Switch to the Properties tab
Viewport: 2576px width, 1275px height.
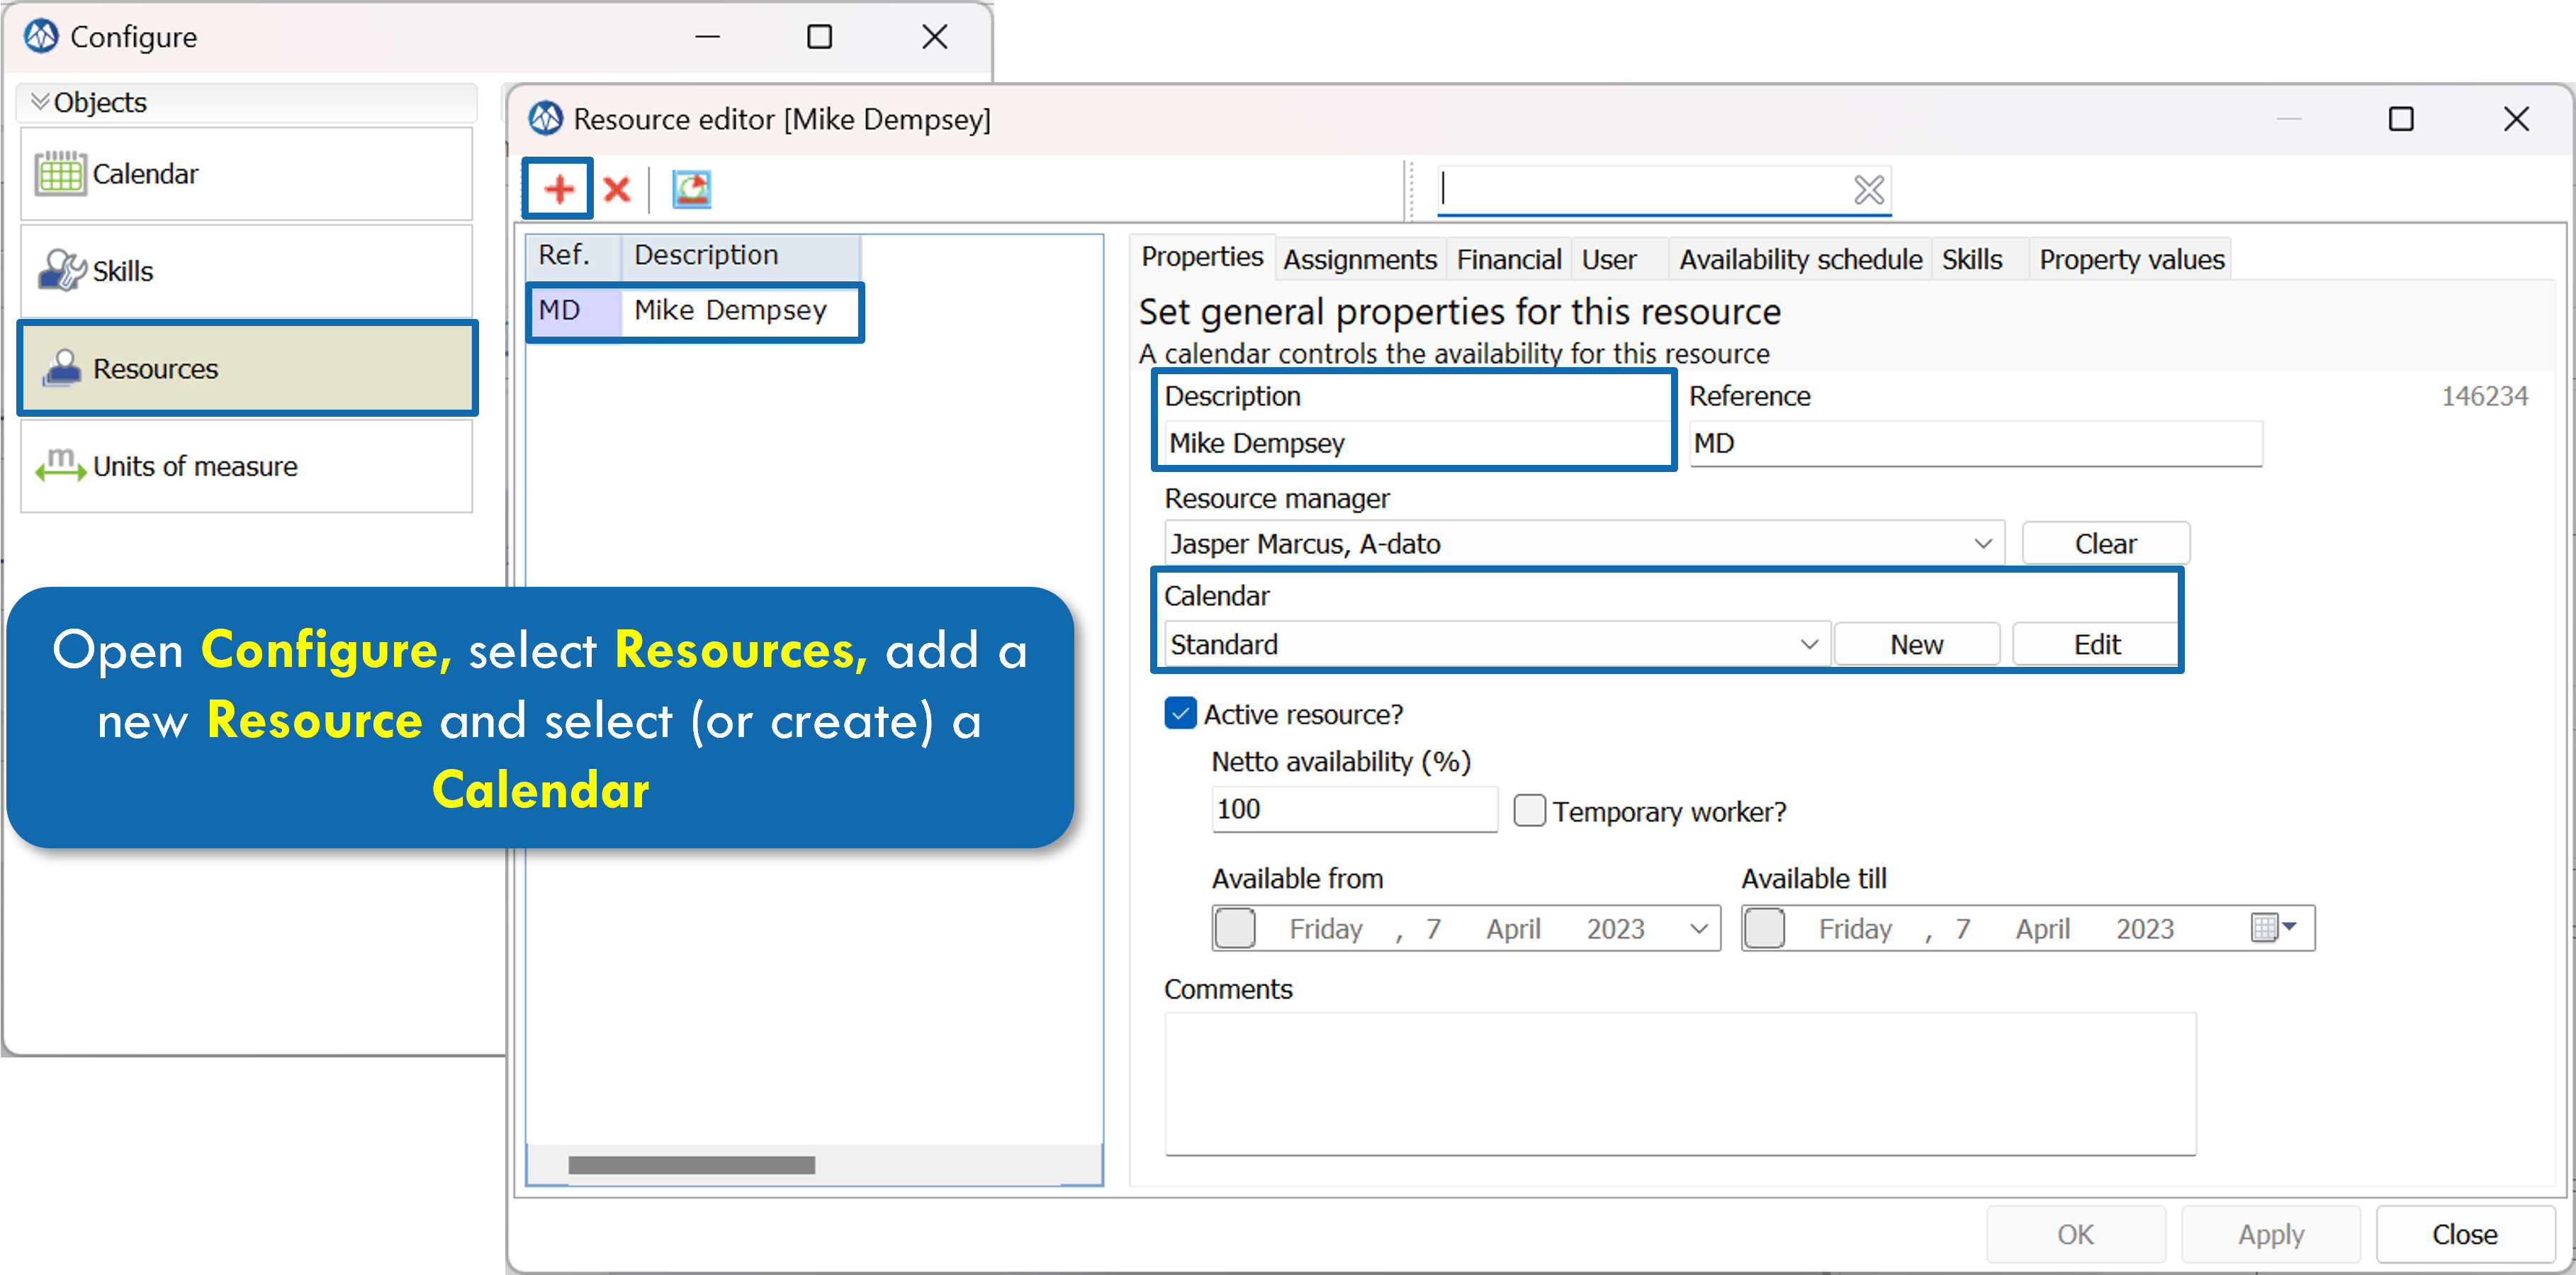(1202, 257)
